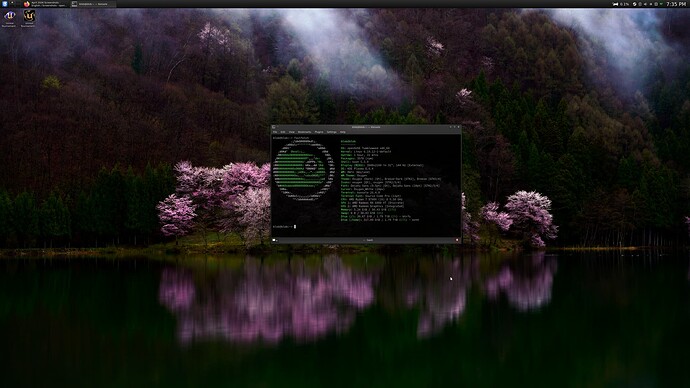The height and width of the screenshot is (388, 690).
Task: Open the Konsole File menu
Action: 275,132
